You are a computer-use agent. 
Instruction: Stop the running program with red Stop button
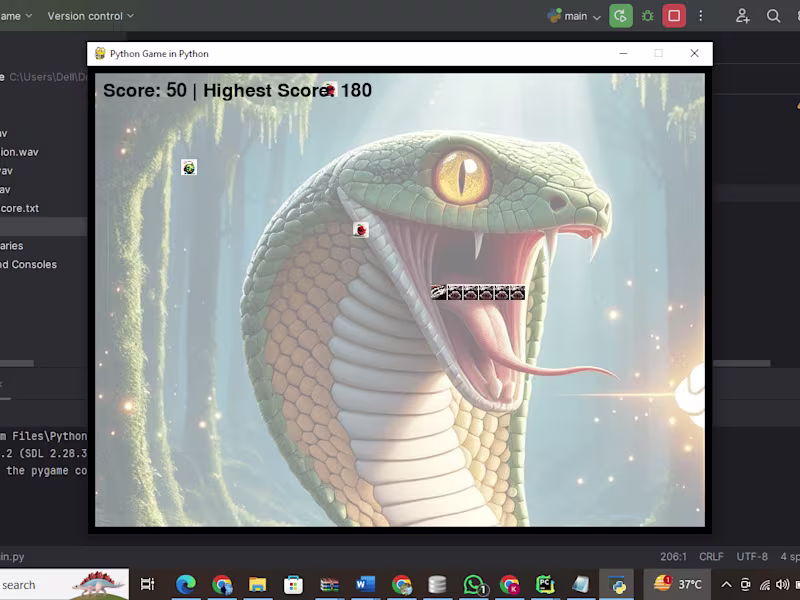[x=674, y=16]
